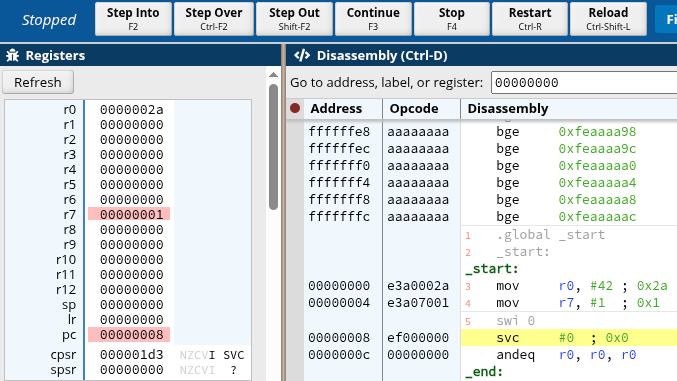Click the Step Over button
677x381 pixels.
point(214,19)
